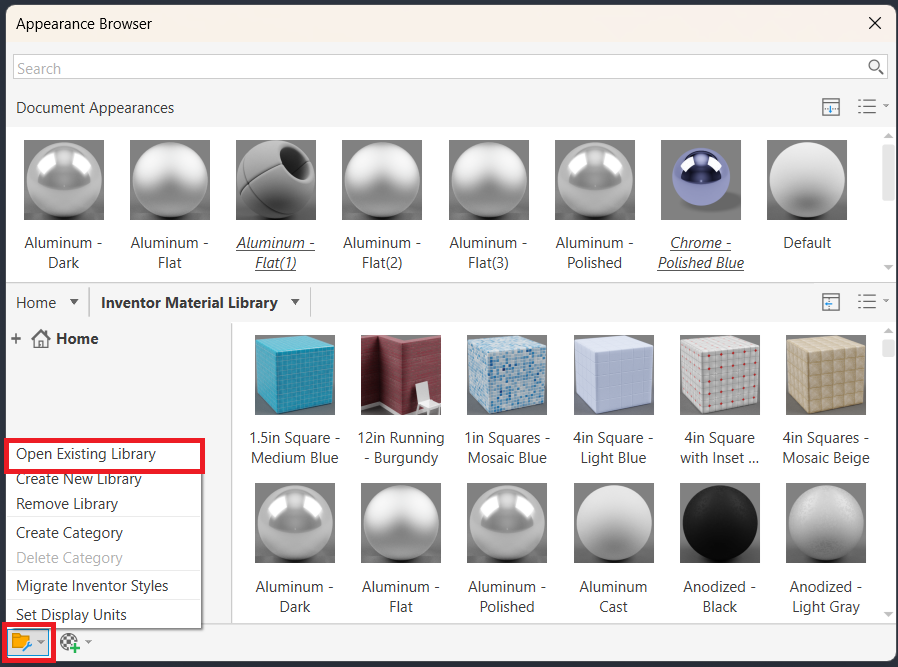The image size is (898, 667).
Task: Open the manage library folder icon
Action: [22, 642]
